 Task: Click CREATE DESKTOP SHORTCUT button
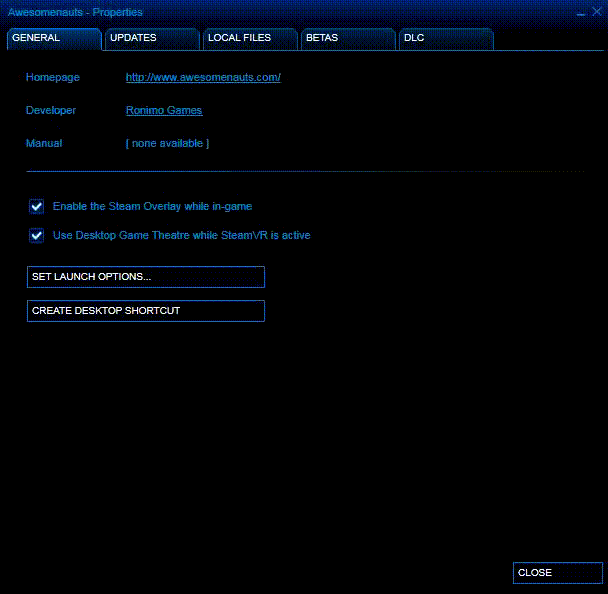[146, 311]
